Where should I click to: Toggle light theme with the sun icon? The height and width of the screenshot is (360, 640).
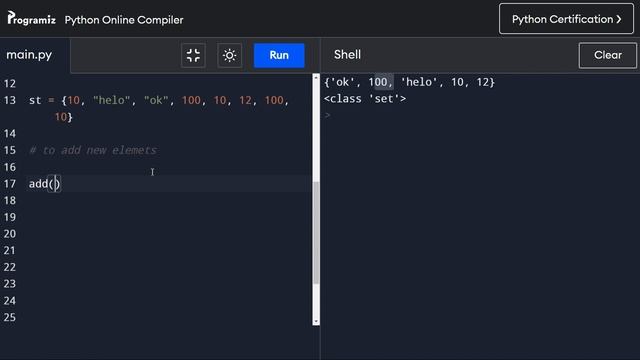tap(229, 56)
